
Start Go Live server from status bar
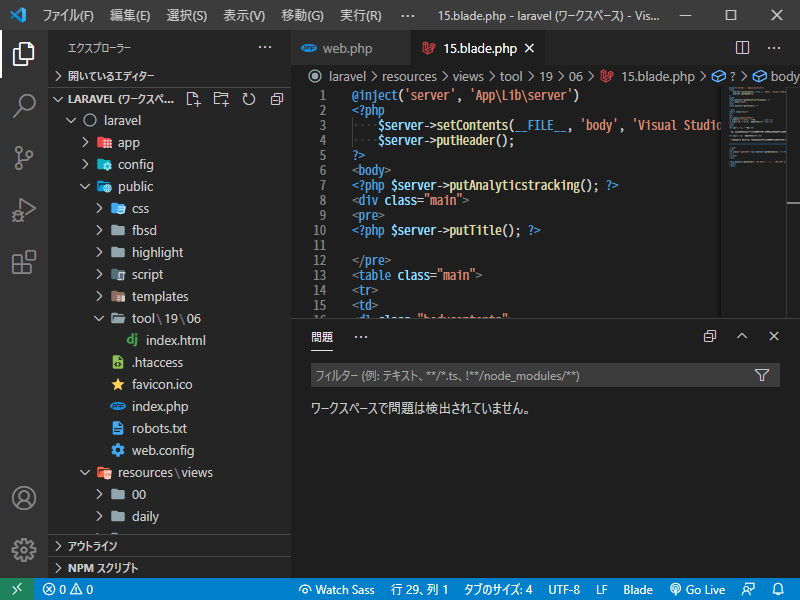click(x=697, y=590)
